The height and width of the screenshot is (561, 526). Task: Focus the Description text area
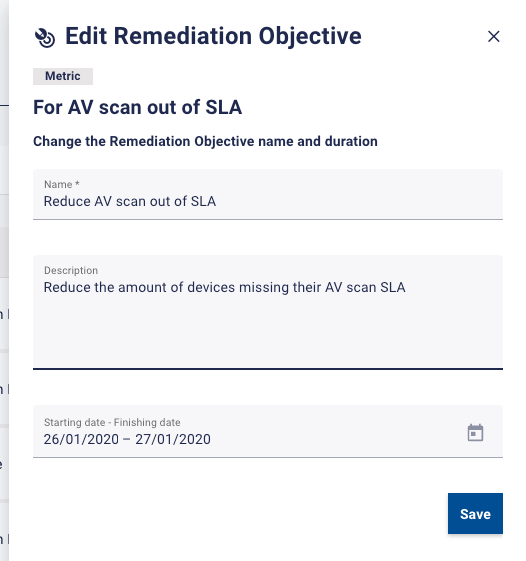[268, 312]
